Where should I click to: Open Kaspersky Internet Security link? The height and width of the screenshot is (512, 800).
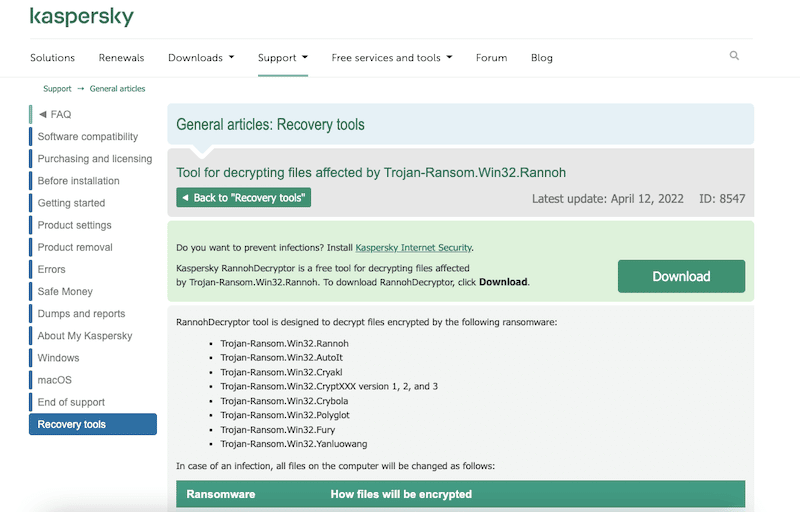(x=414, y=247)
